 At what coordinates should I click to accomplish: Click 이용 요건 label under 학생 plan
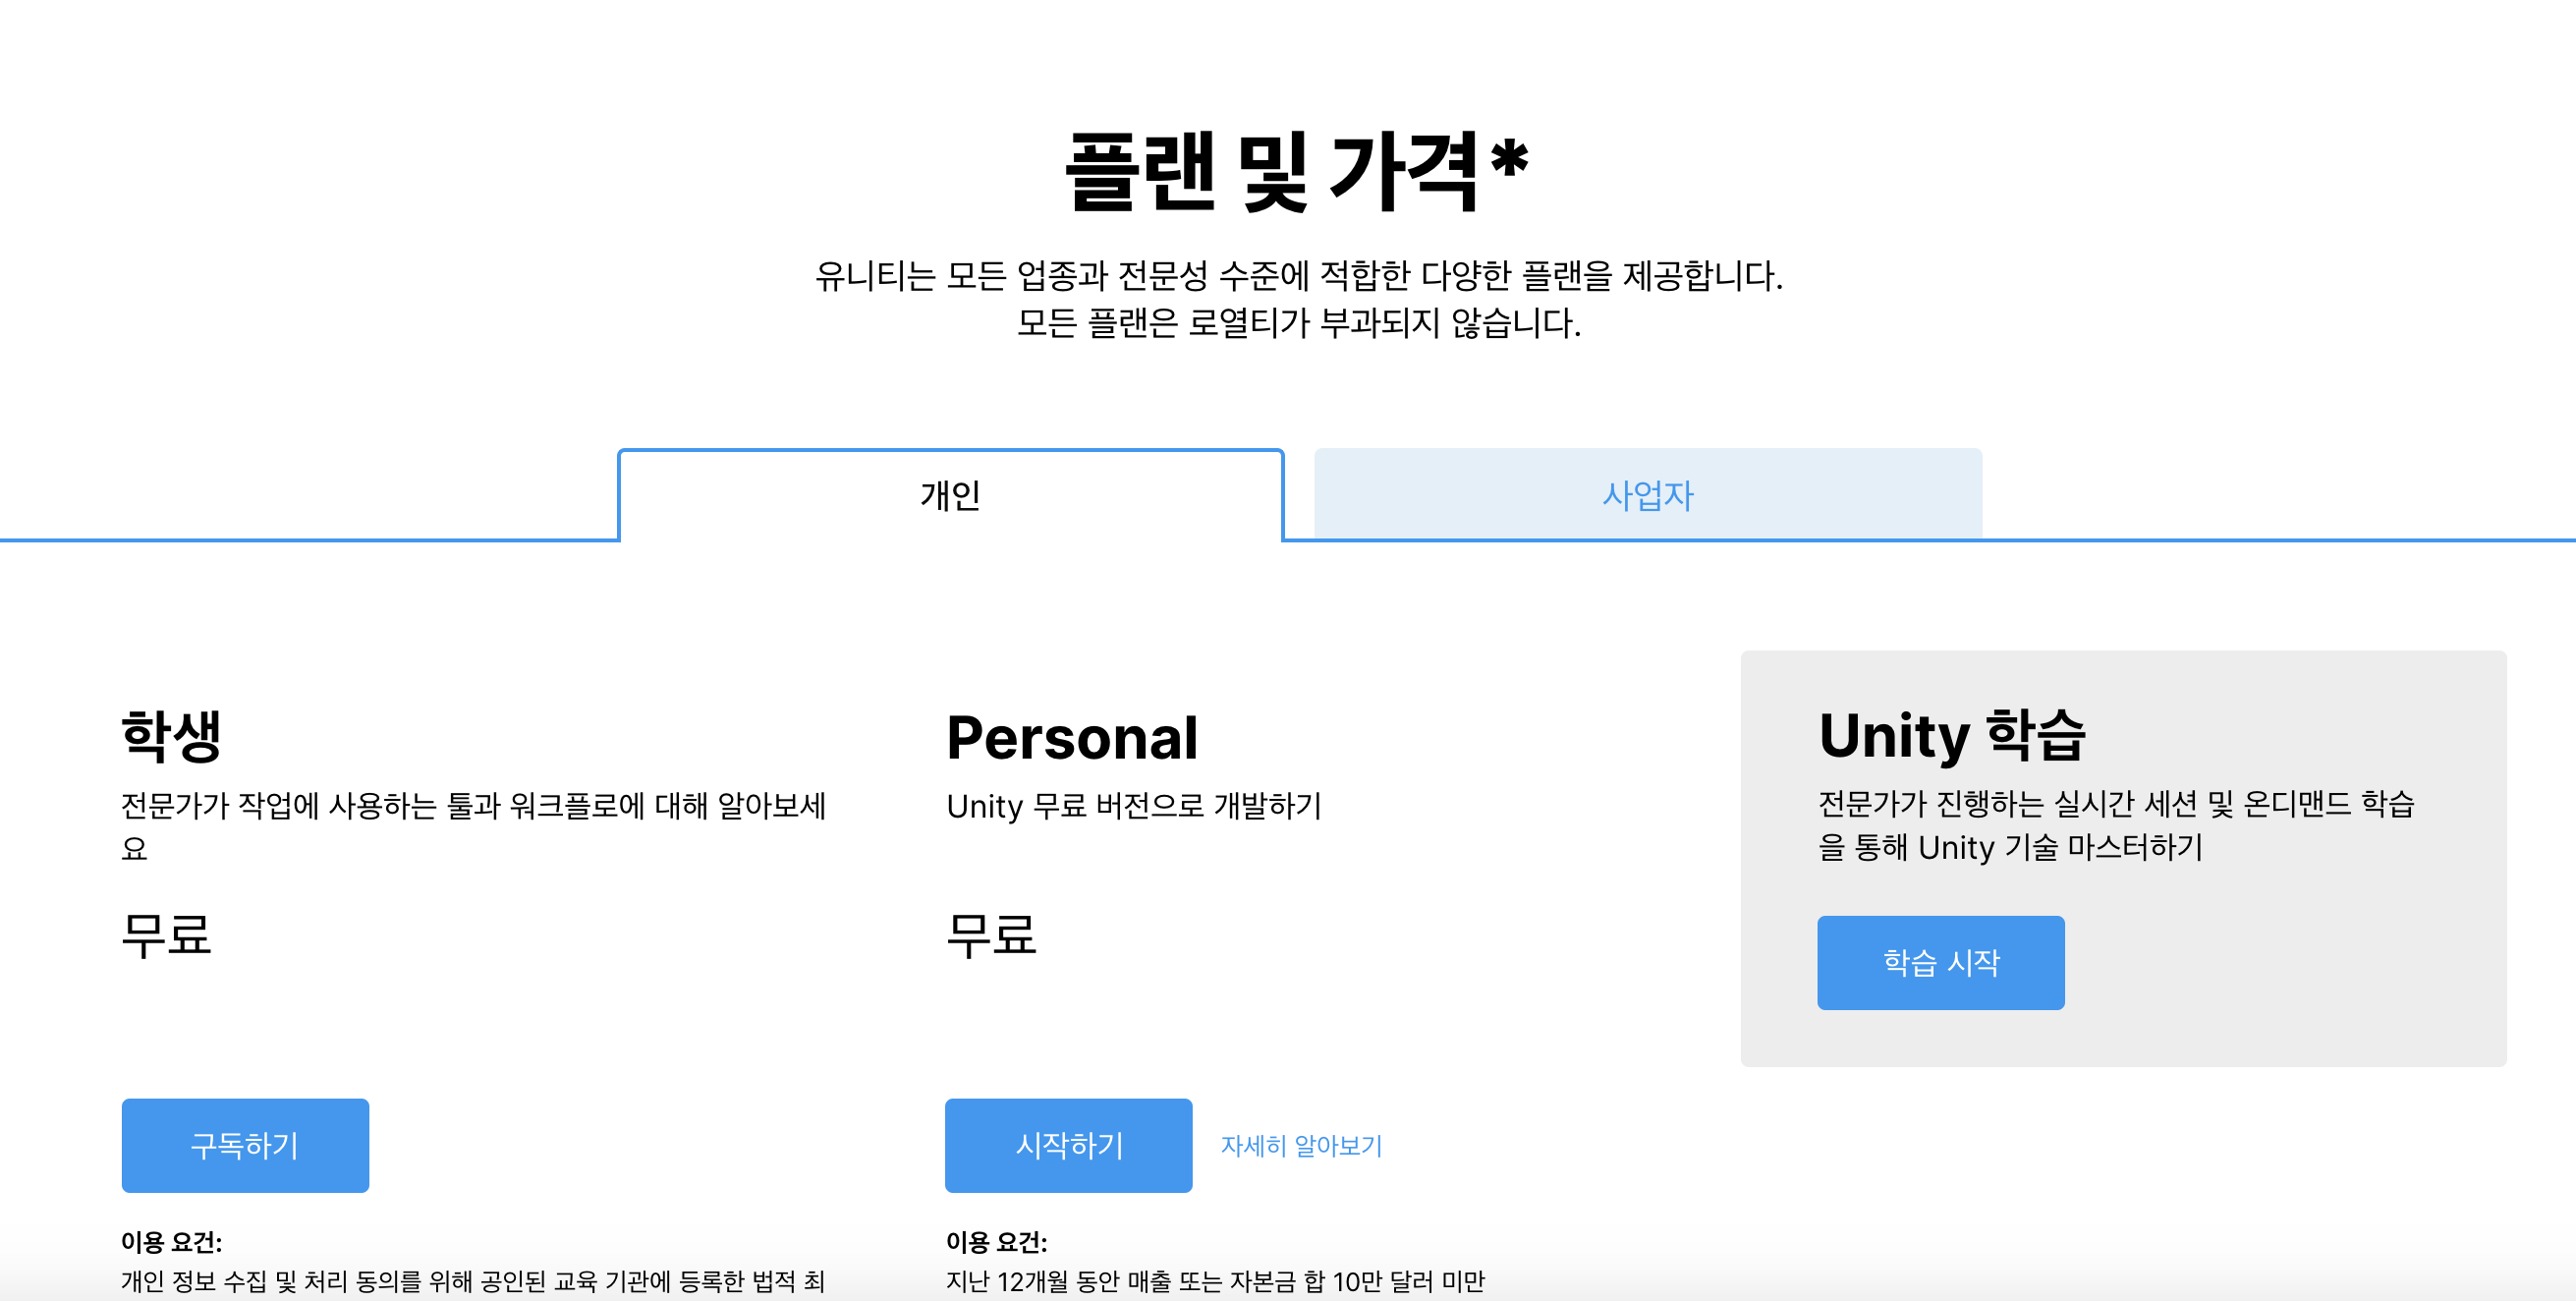click(x=171, y=1242)
